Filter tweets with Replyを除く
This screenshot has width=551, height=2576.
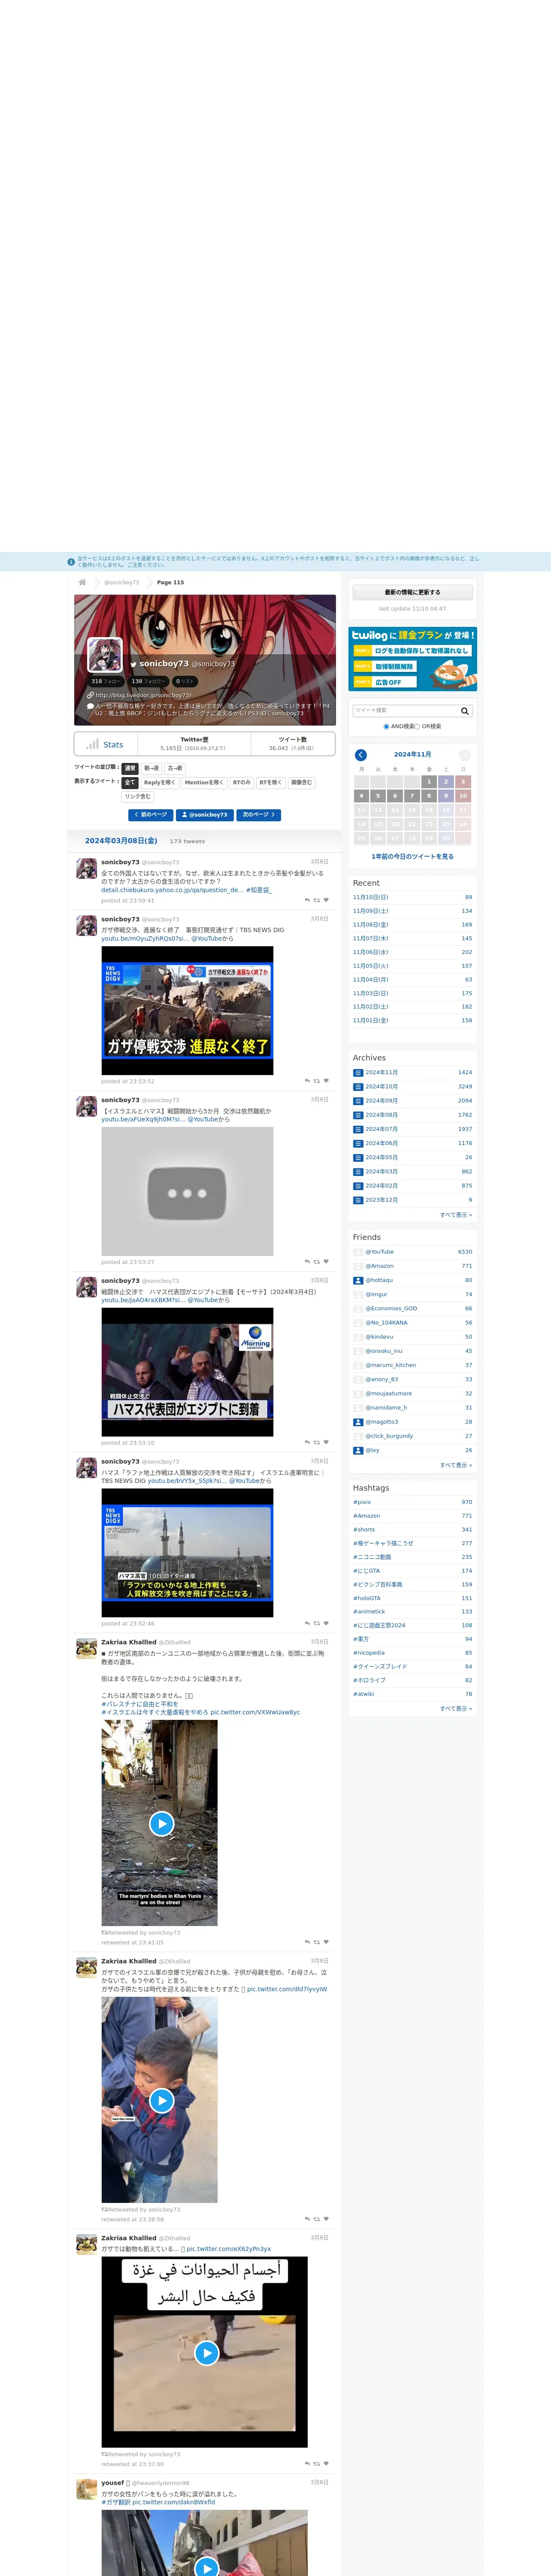pyautogui.click(x=159, y=783)
